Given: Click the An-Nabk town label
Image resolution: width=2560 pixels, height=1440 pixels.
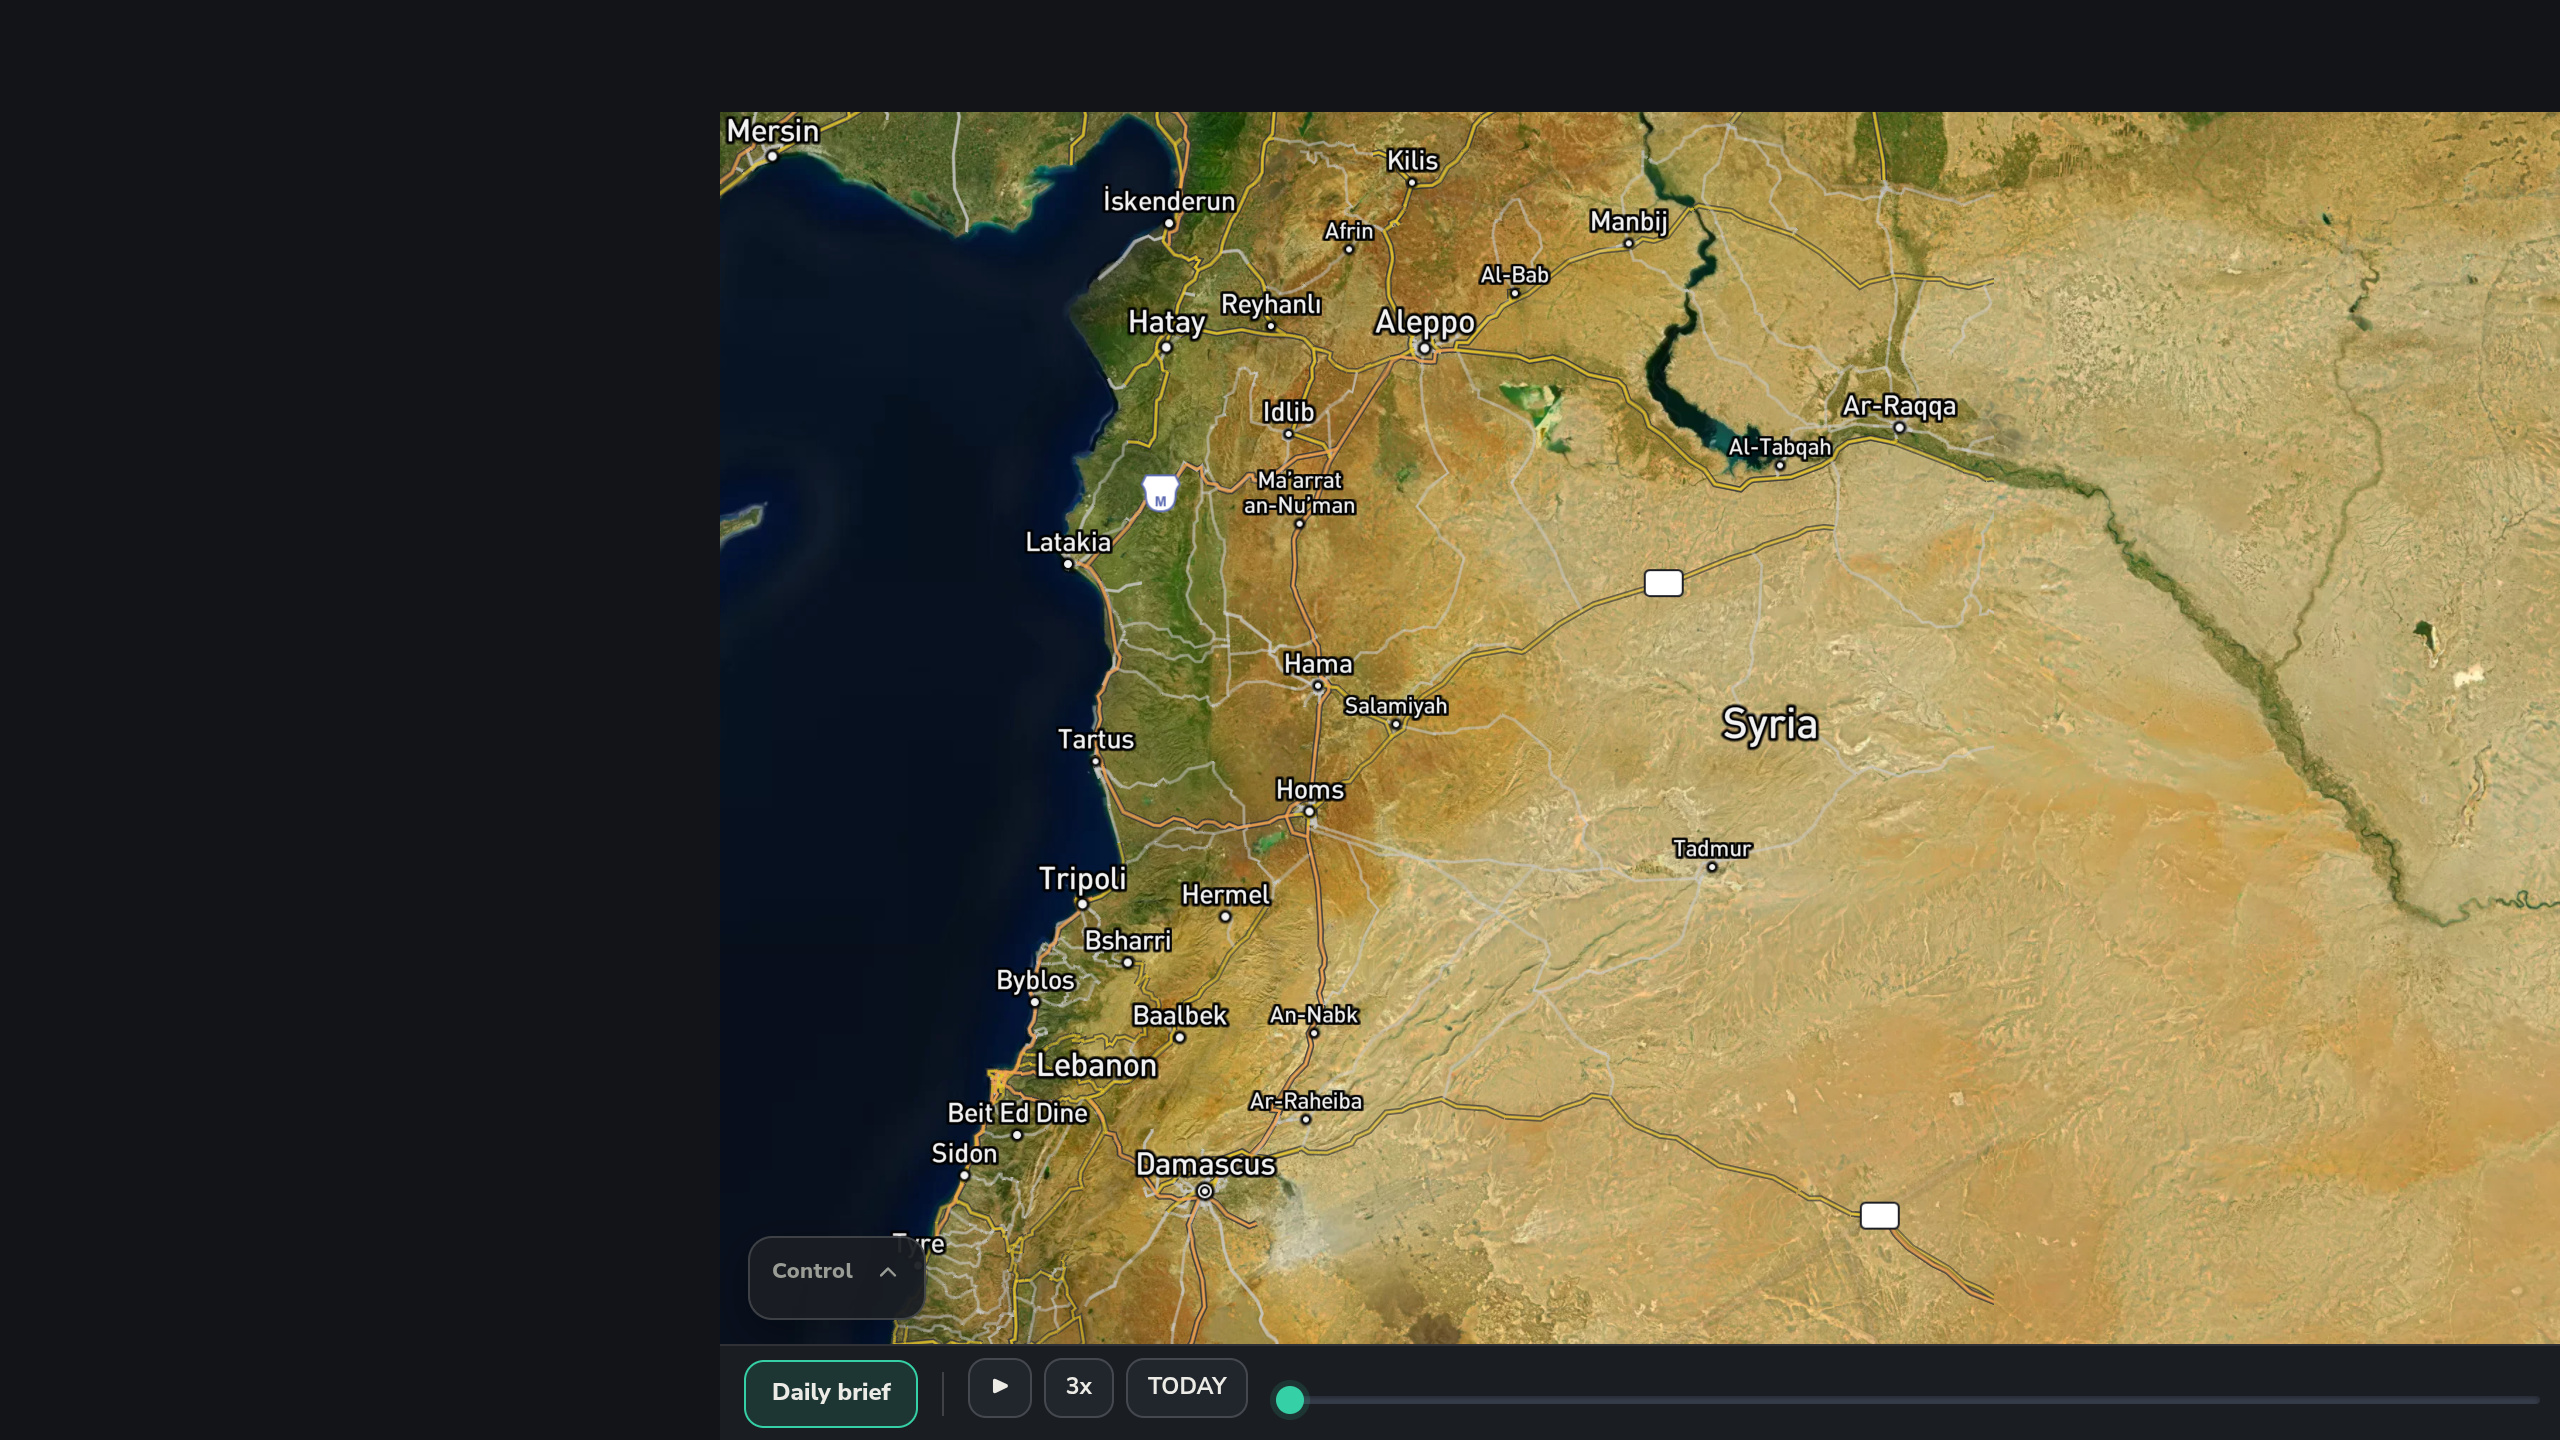Looking at the screenshot, I should [x=1313, y=1015].
